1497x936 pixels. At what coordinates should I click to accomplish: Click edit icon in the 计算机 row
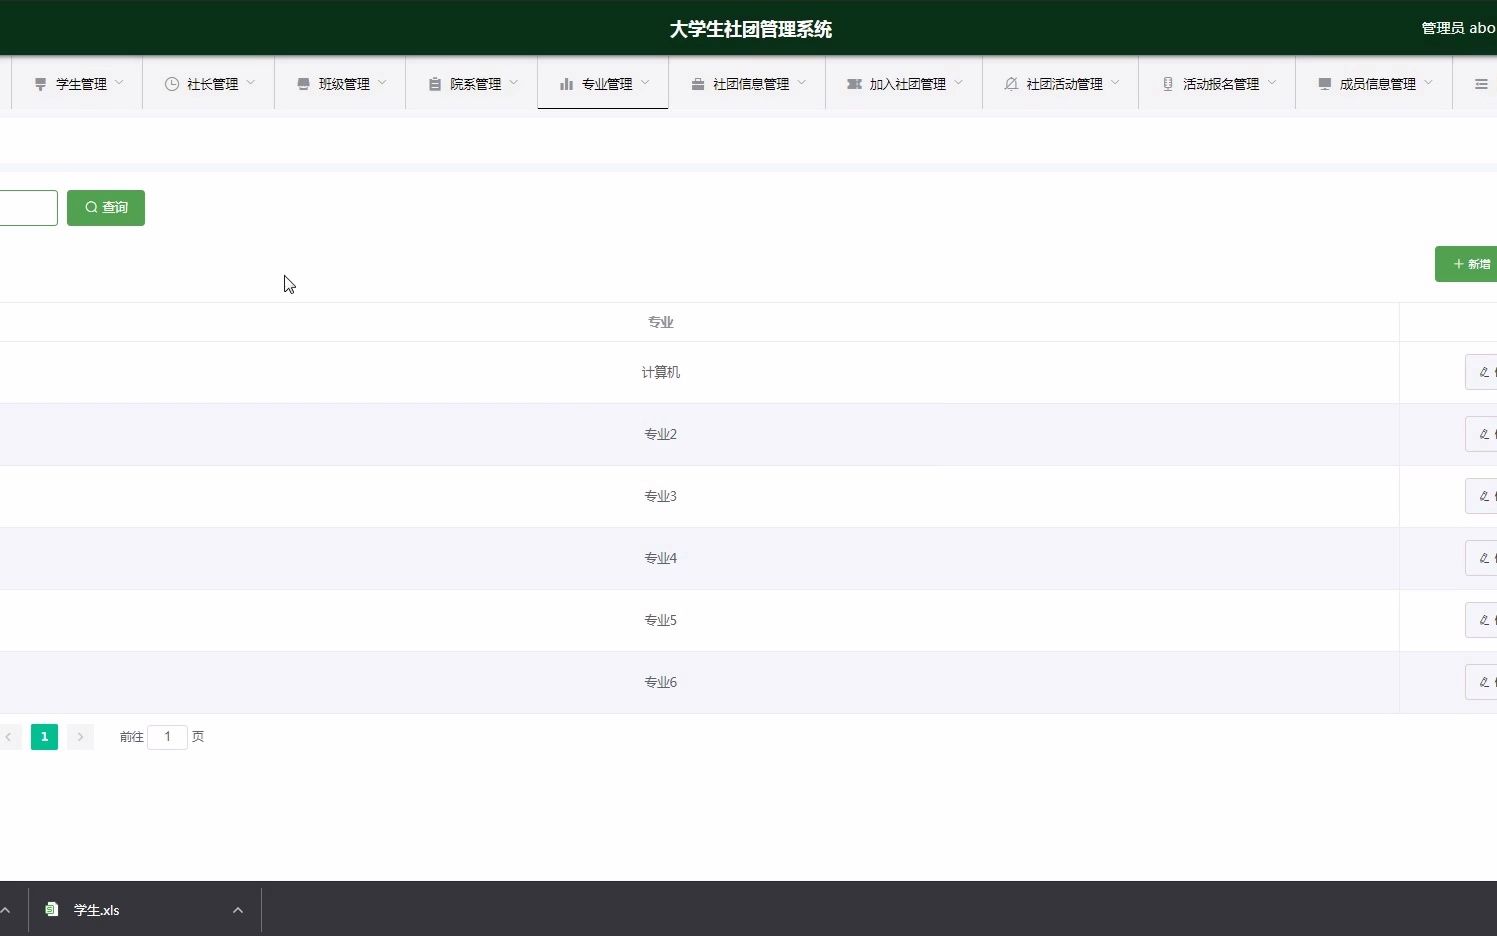[1484, 372]
